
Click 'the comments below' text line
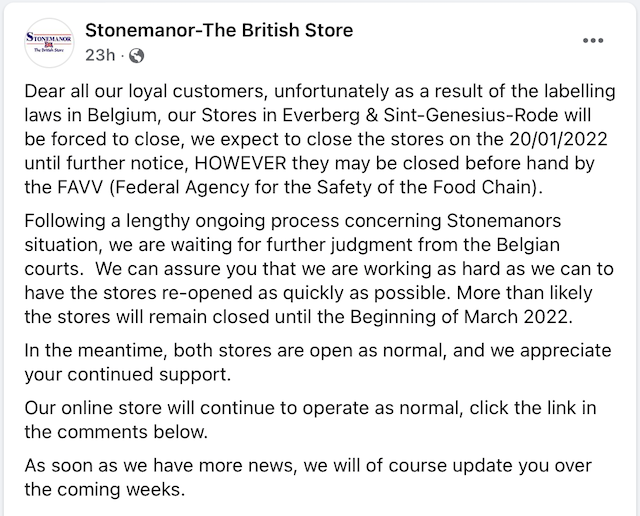tap(116, 432)
